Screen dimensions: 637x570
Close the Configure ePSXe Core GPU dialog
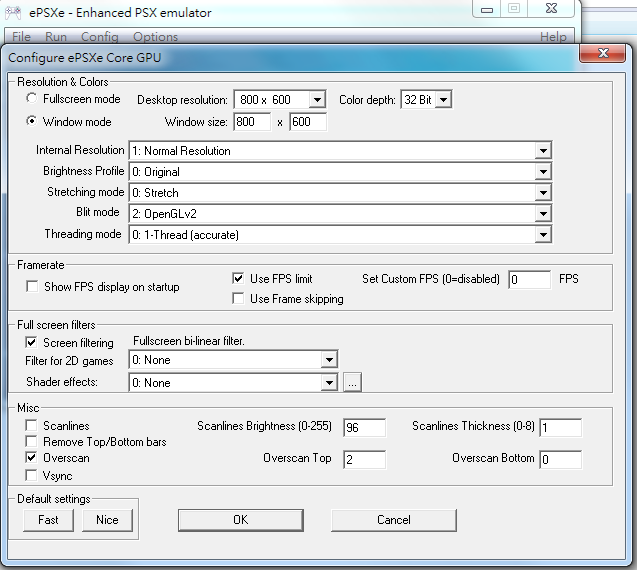point(602,53)
